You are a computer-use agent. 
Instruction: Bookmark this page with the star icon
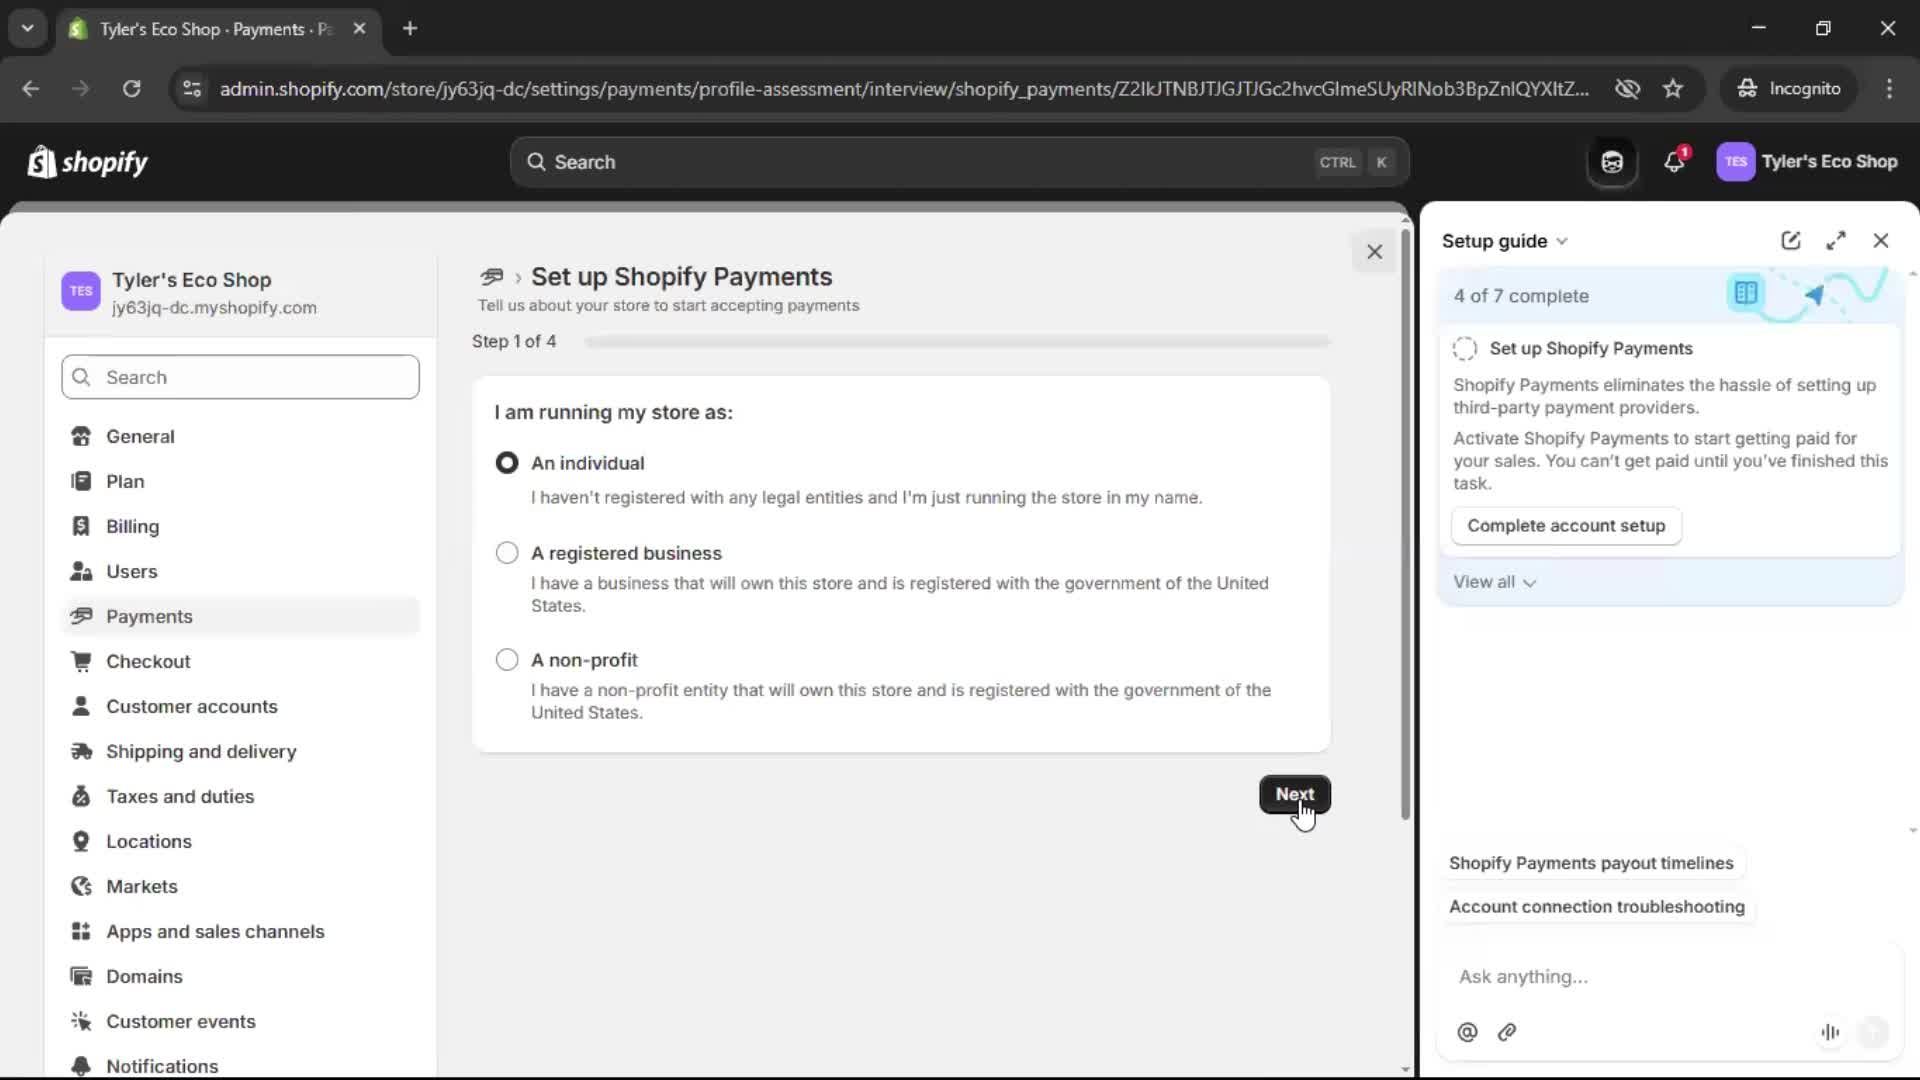[1673, 89]
